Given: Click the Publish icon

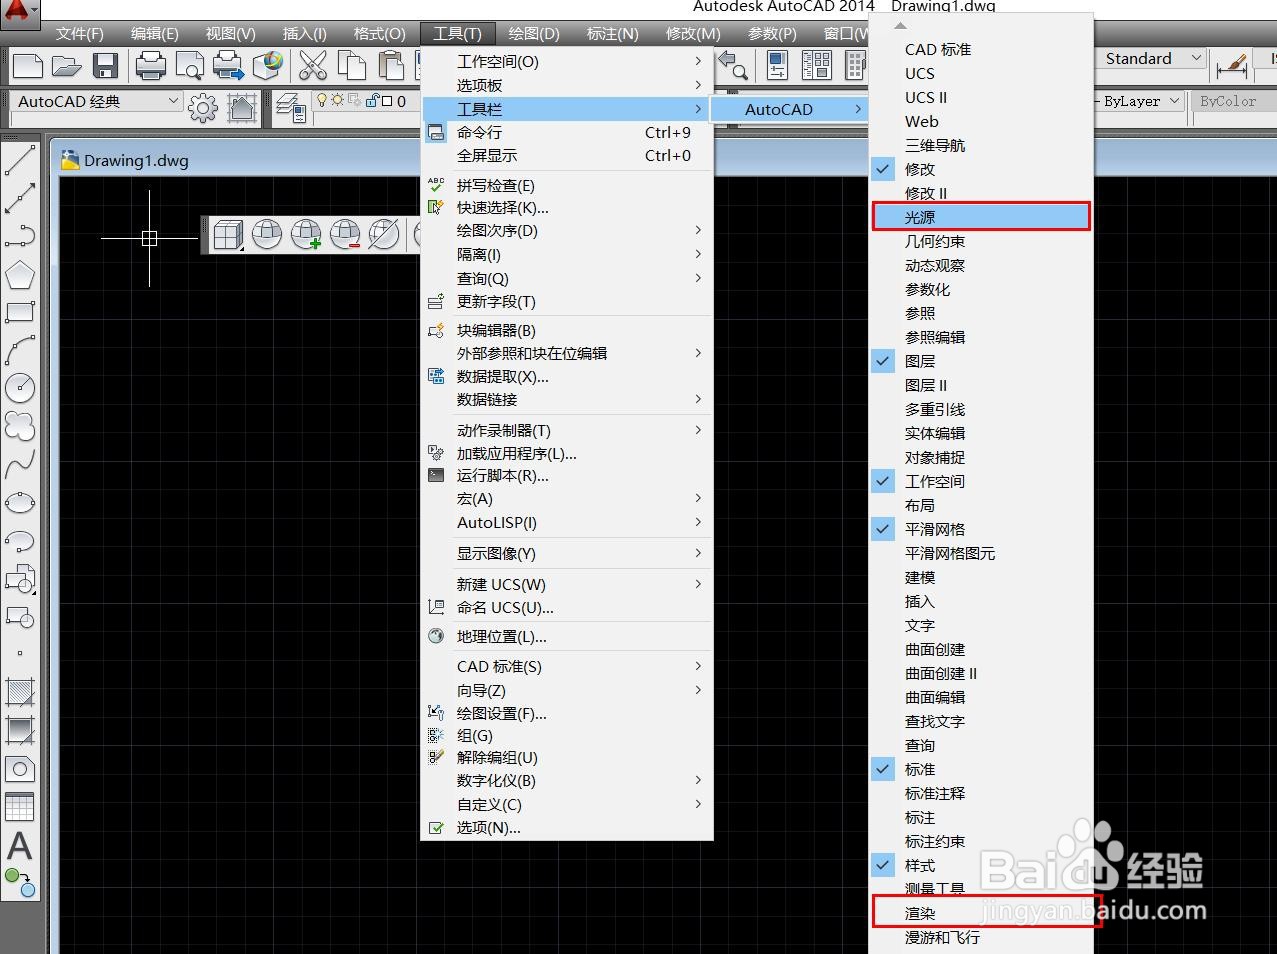Looking at the screenshot, I should coord(228,66).
